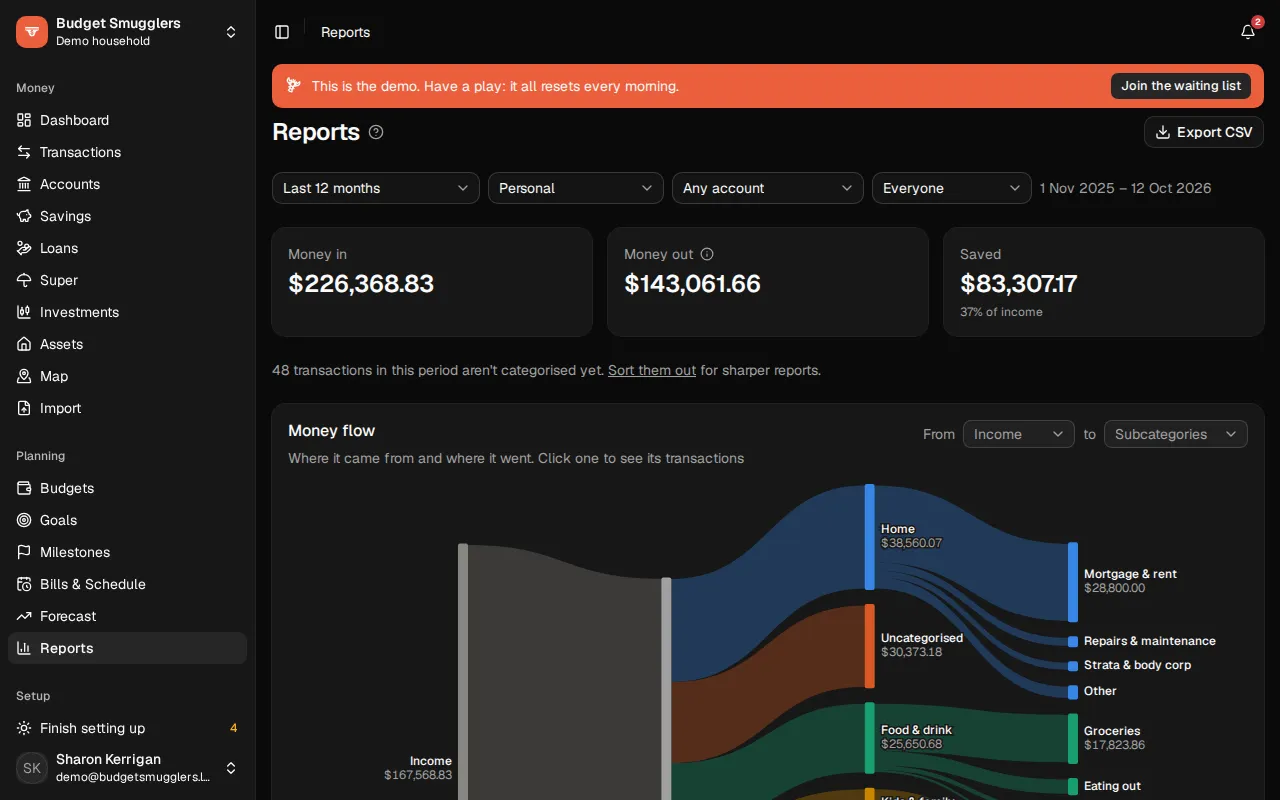Click the Savings piggy bank icon
1280x800 pixels.
(x=24, y=216)
